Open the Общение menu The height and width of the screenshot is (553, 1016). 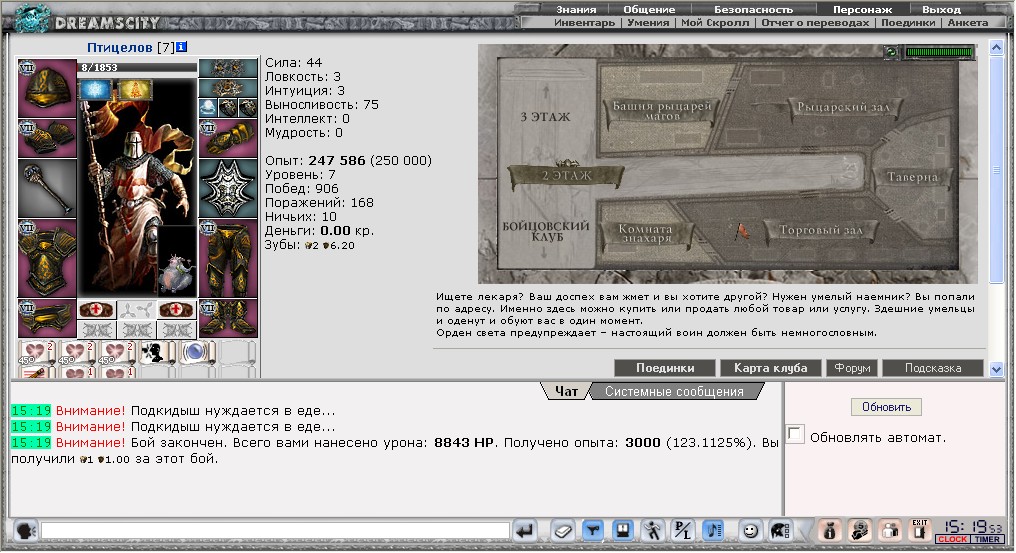pos(649,9)
